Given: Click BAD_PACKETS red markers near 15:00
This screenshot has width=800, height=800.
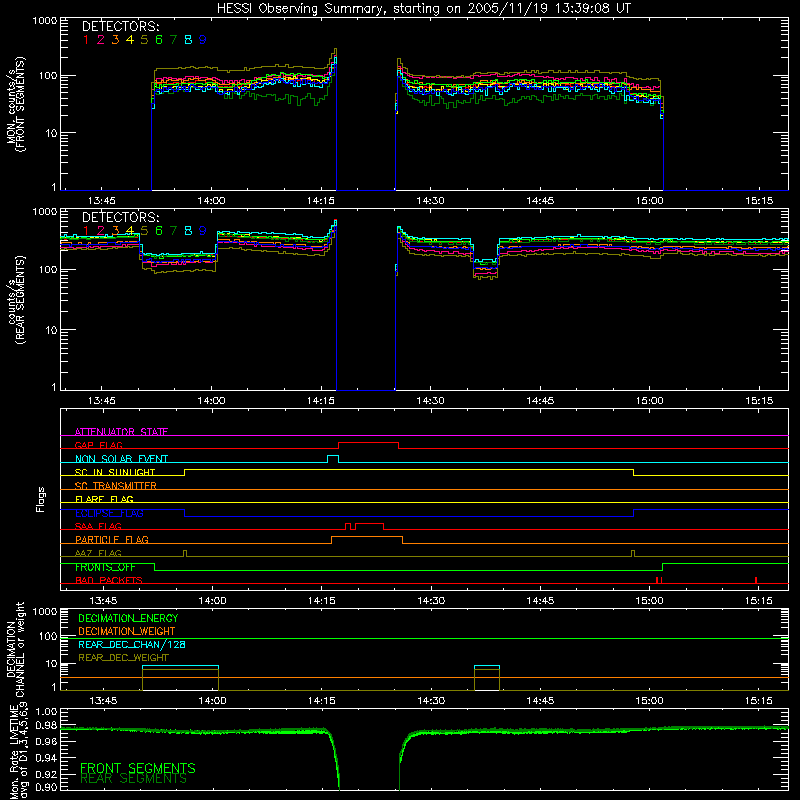Looking at the screenshot, I should tap(659, 580).
